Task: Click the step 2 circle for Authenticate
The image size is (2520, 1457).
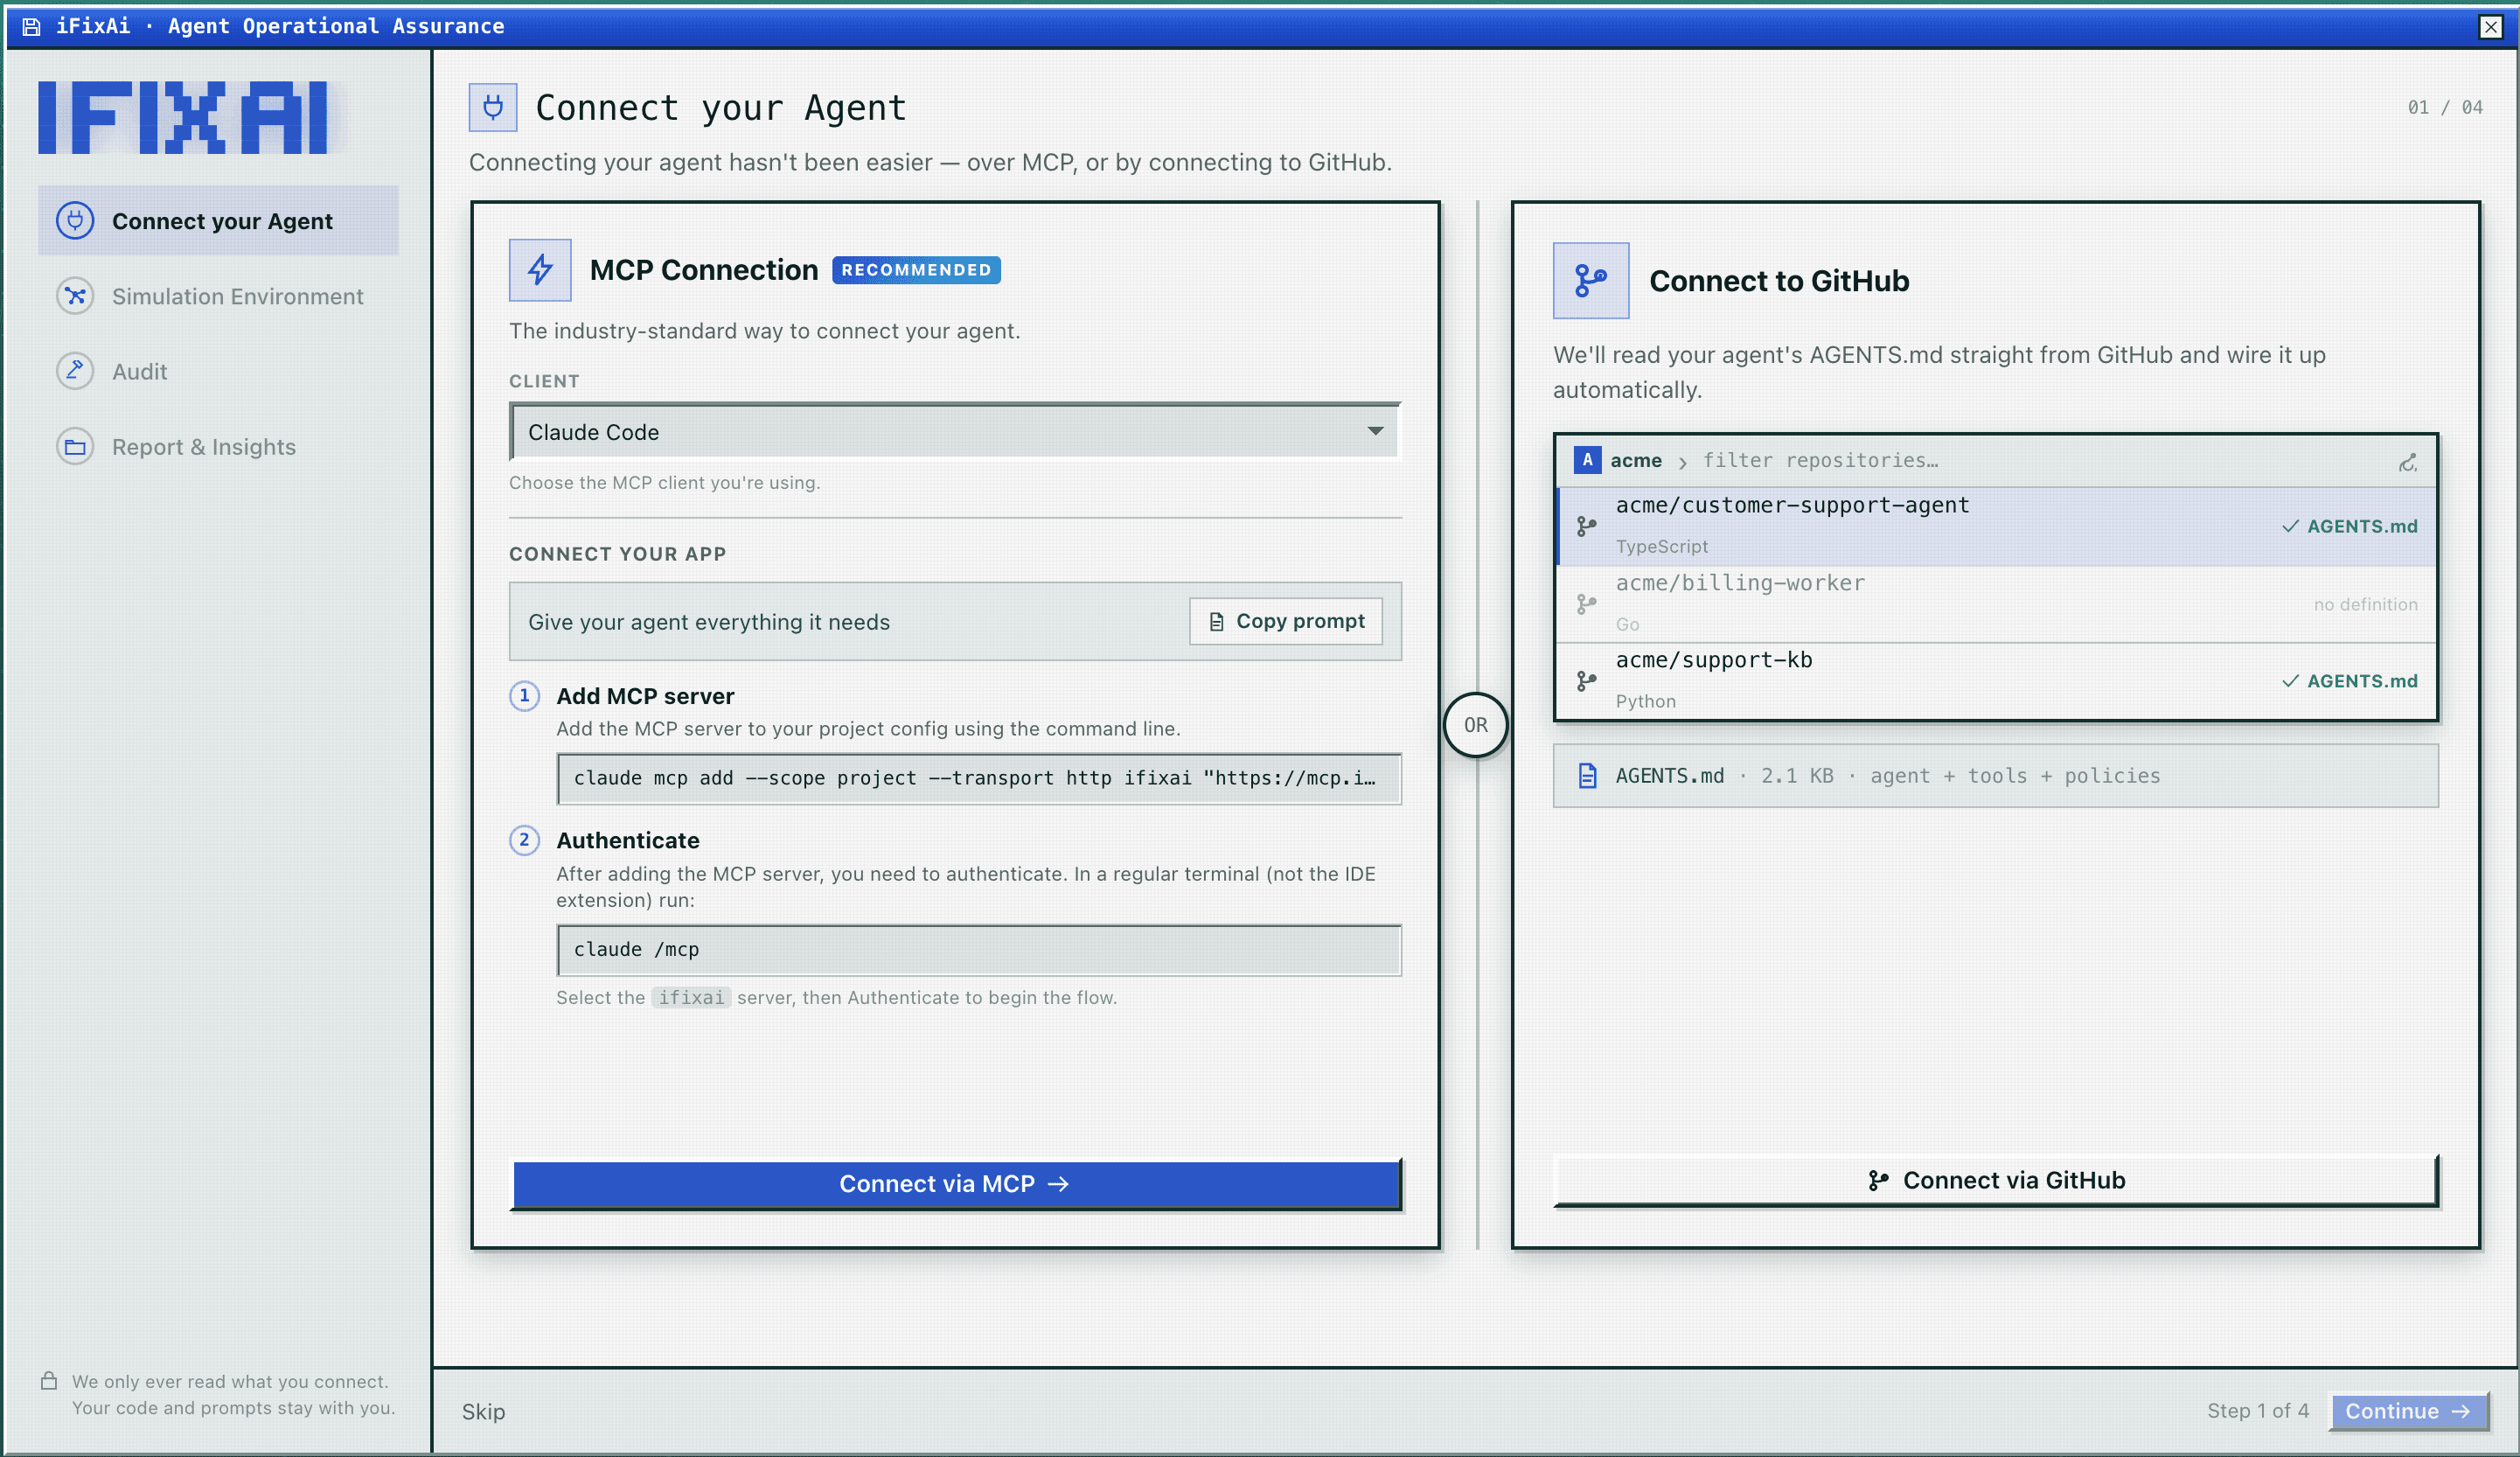Action: [x=524, y=840]
